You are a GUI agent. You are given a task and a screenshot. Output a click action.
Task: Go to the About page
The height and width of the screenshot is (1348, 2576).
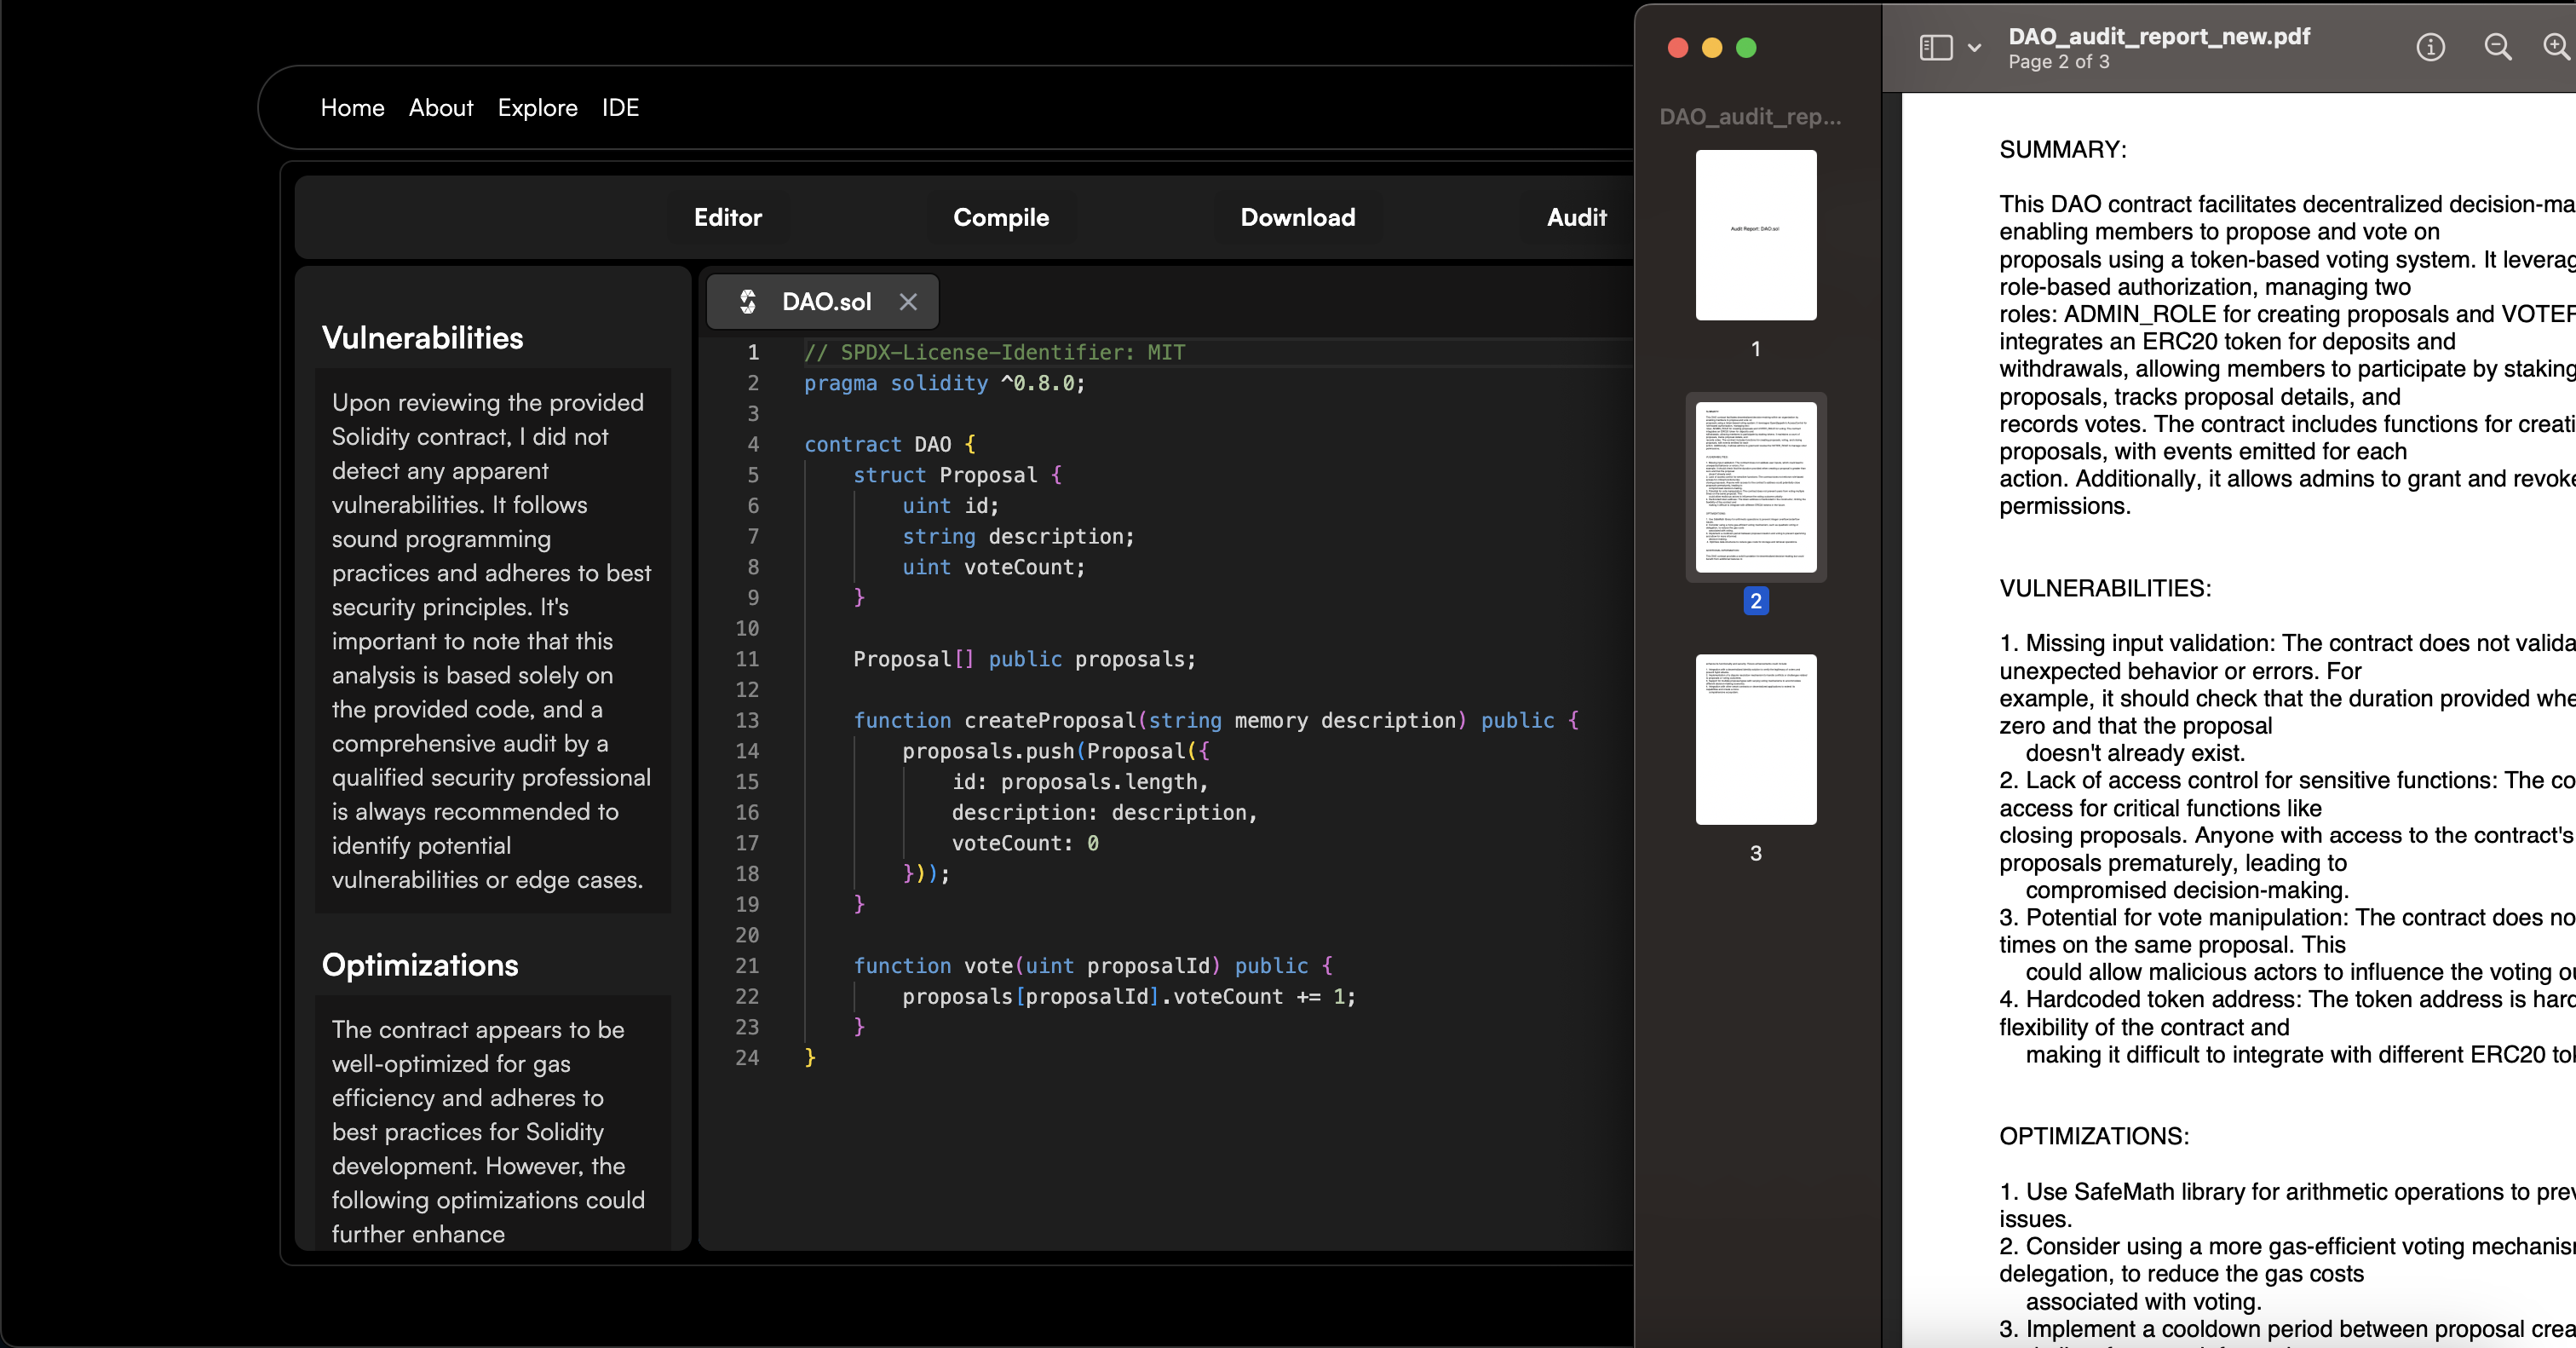pos(441,108)
